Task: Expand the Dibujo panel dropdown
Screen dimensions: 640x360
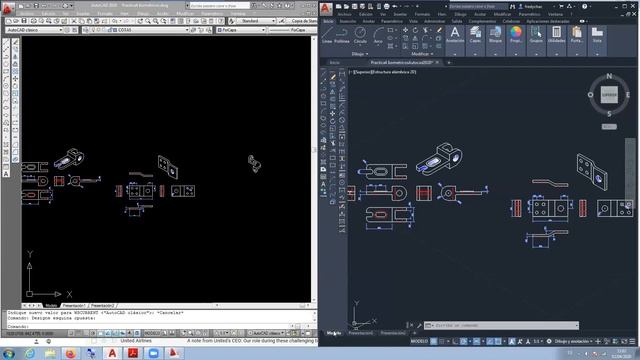Action: 360,54
